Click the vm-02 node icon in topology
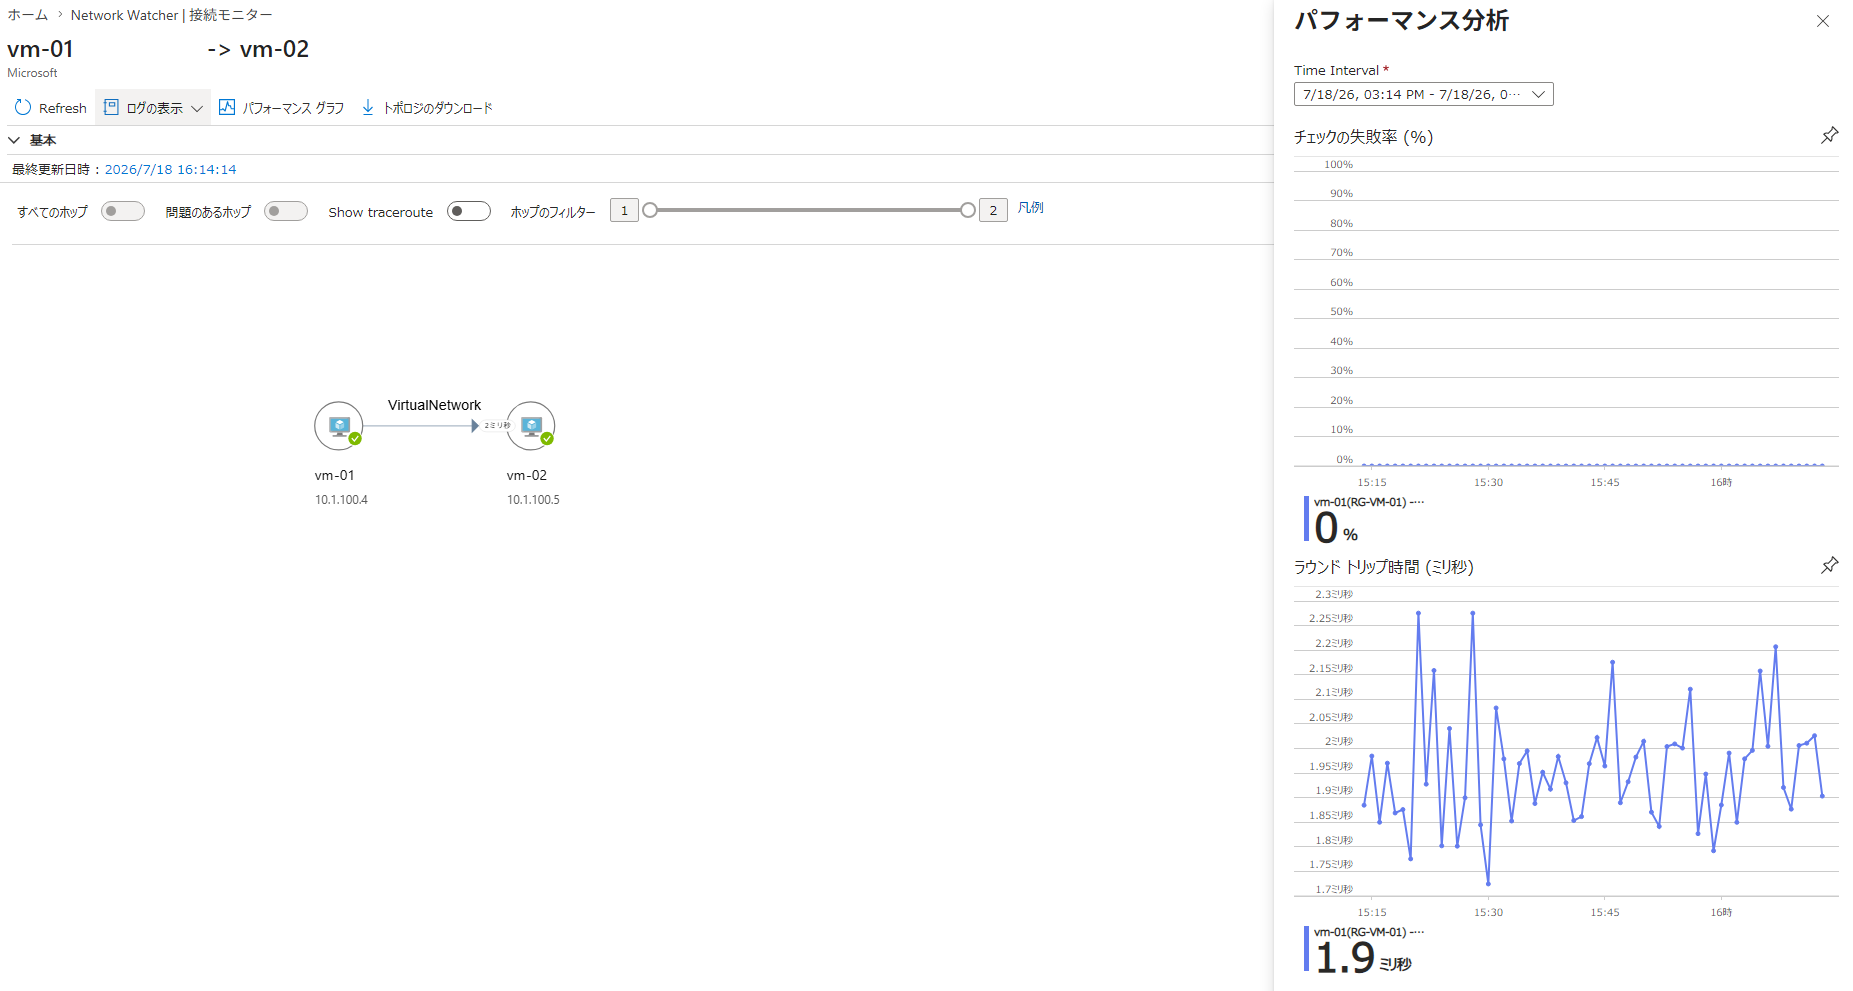The width and height of the screenshot is (1853, 991). 531,426
